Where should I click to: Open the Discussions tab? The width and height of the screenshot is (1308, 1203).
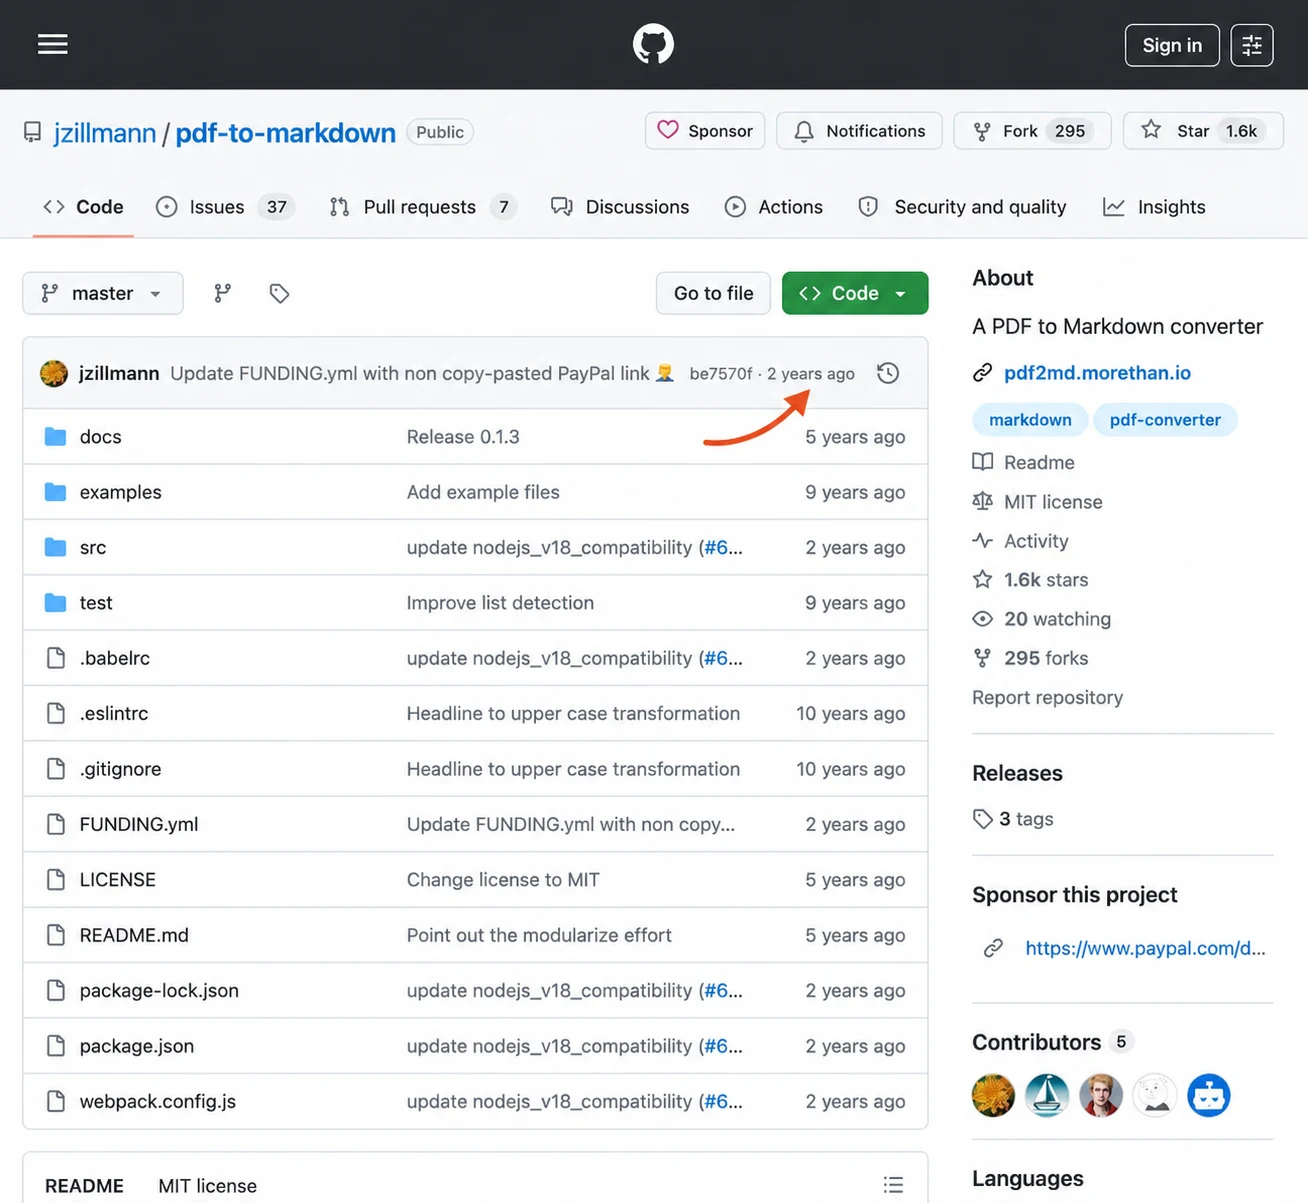pyautogui.click(x=620, y=207)
